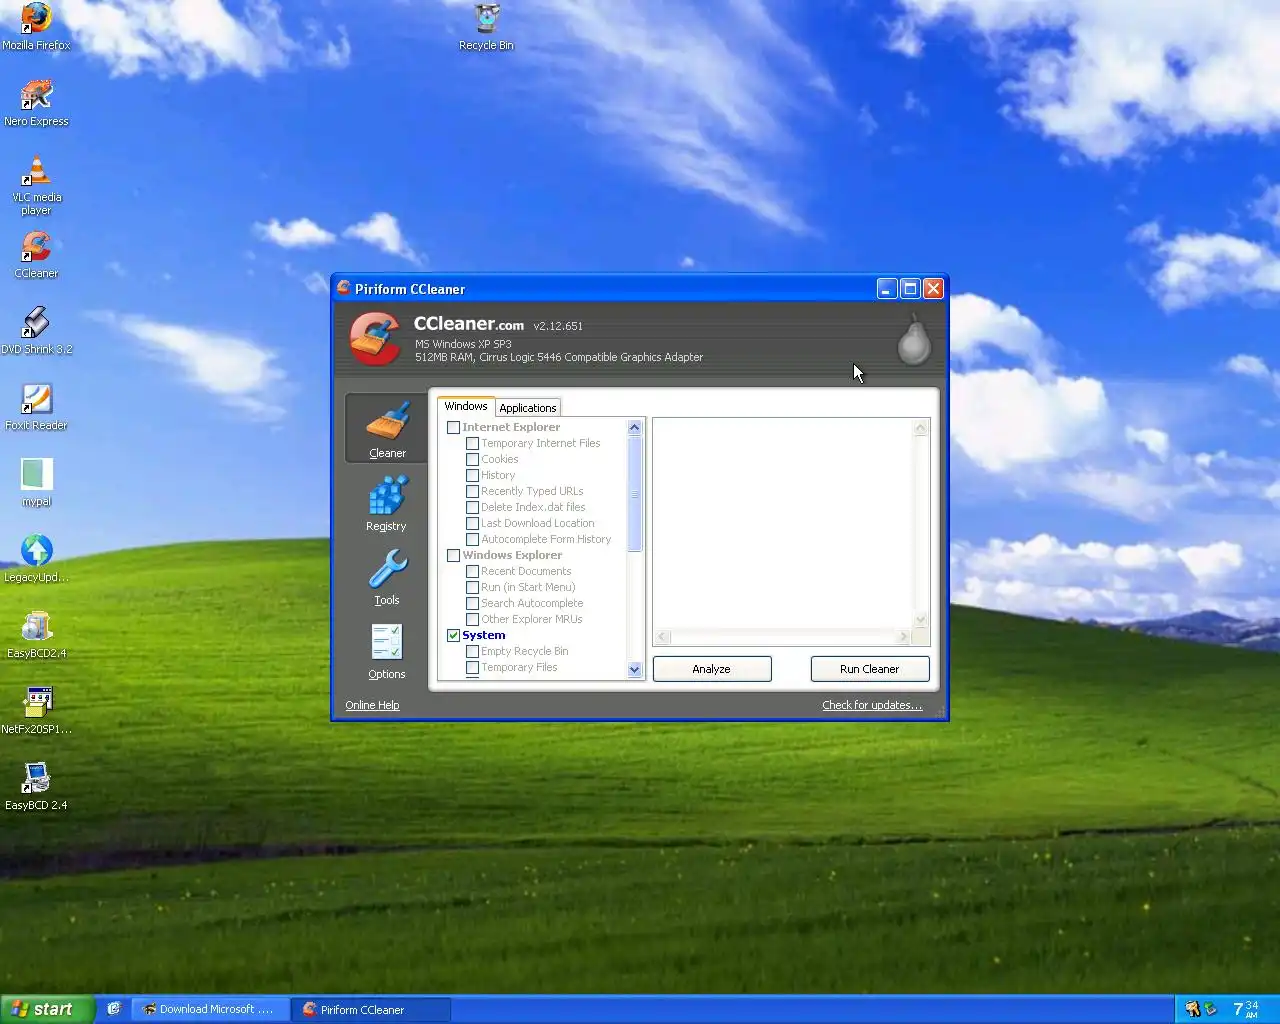Click cleaner list scroll down arrow
This screenshot has height=1024, width=1280.
point(634,670)
